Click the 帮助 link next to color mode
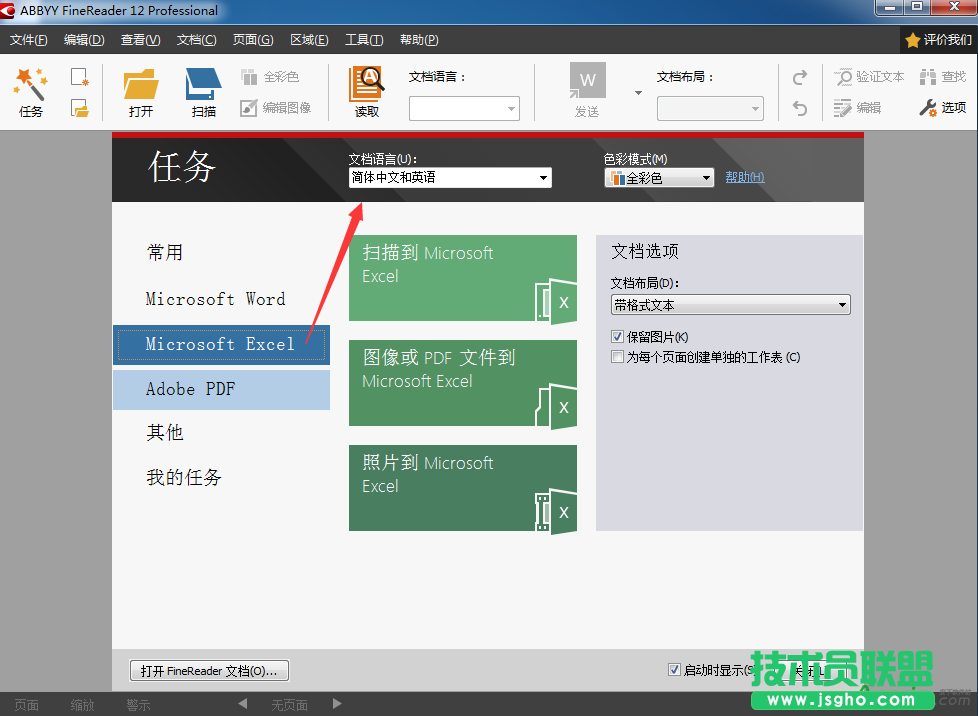The image size is (978, 716). click(x=744, y=177)
